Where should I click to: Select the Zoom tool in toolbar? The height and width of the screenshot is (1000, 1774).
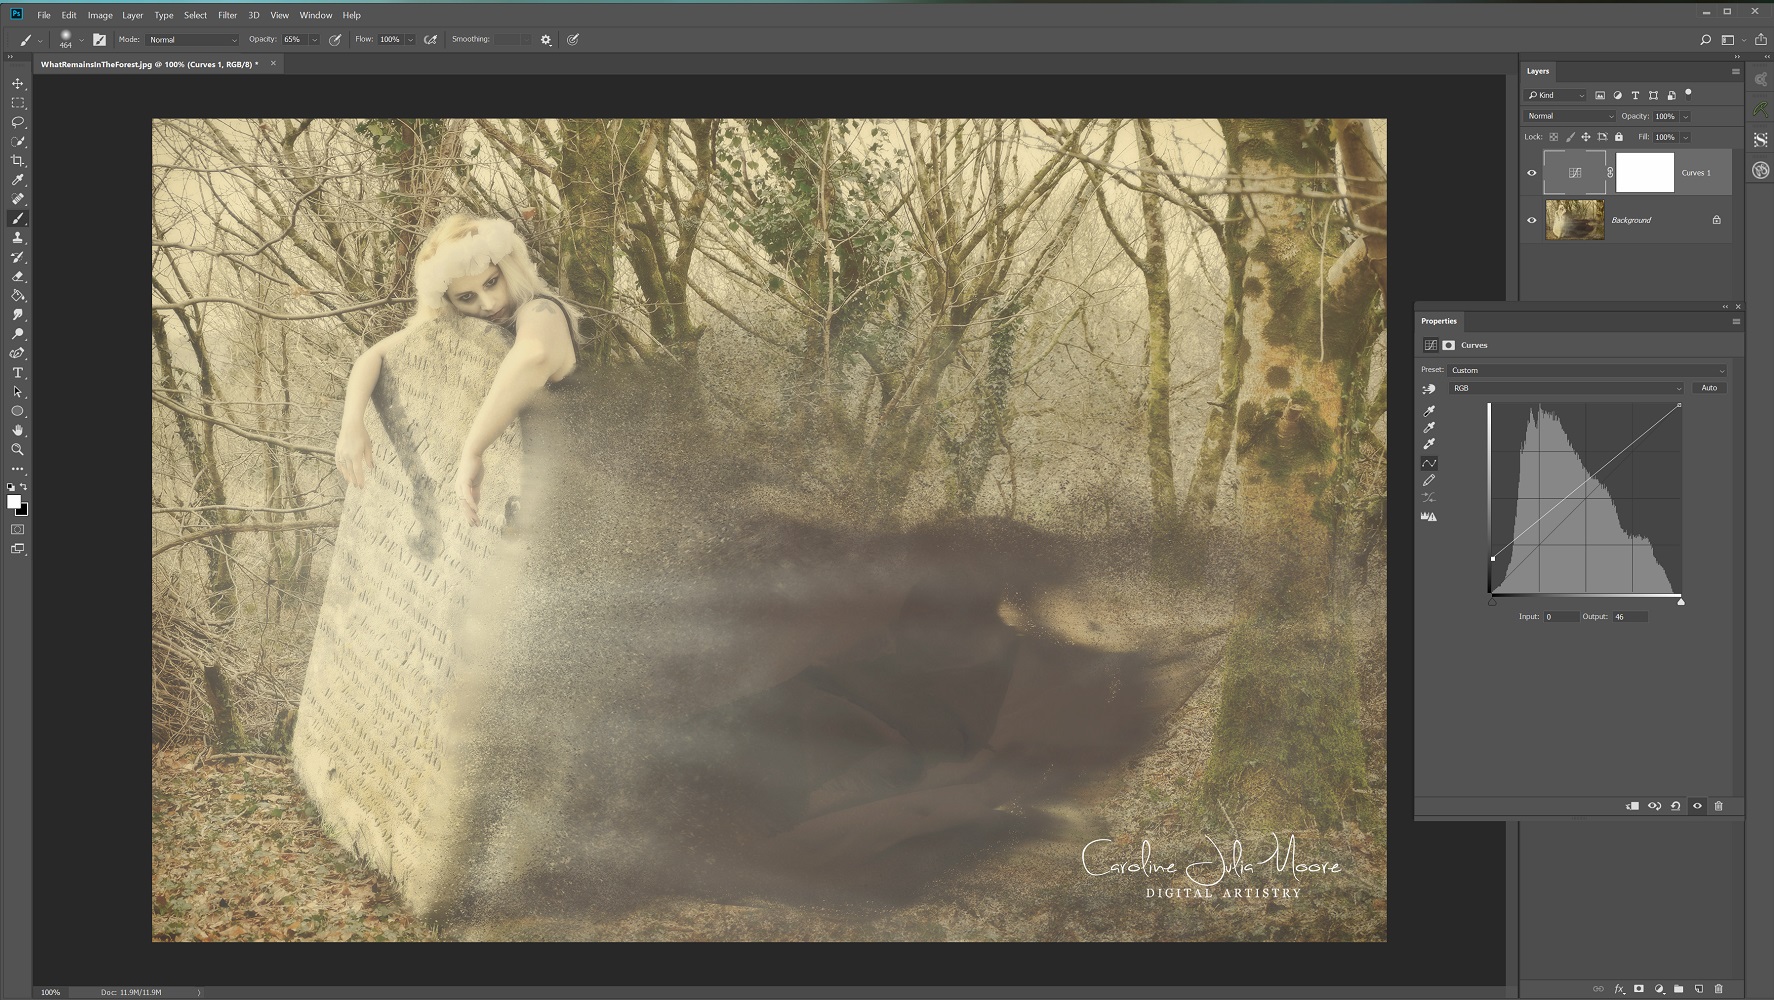tap(18, 450)
